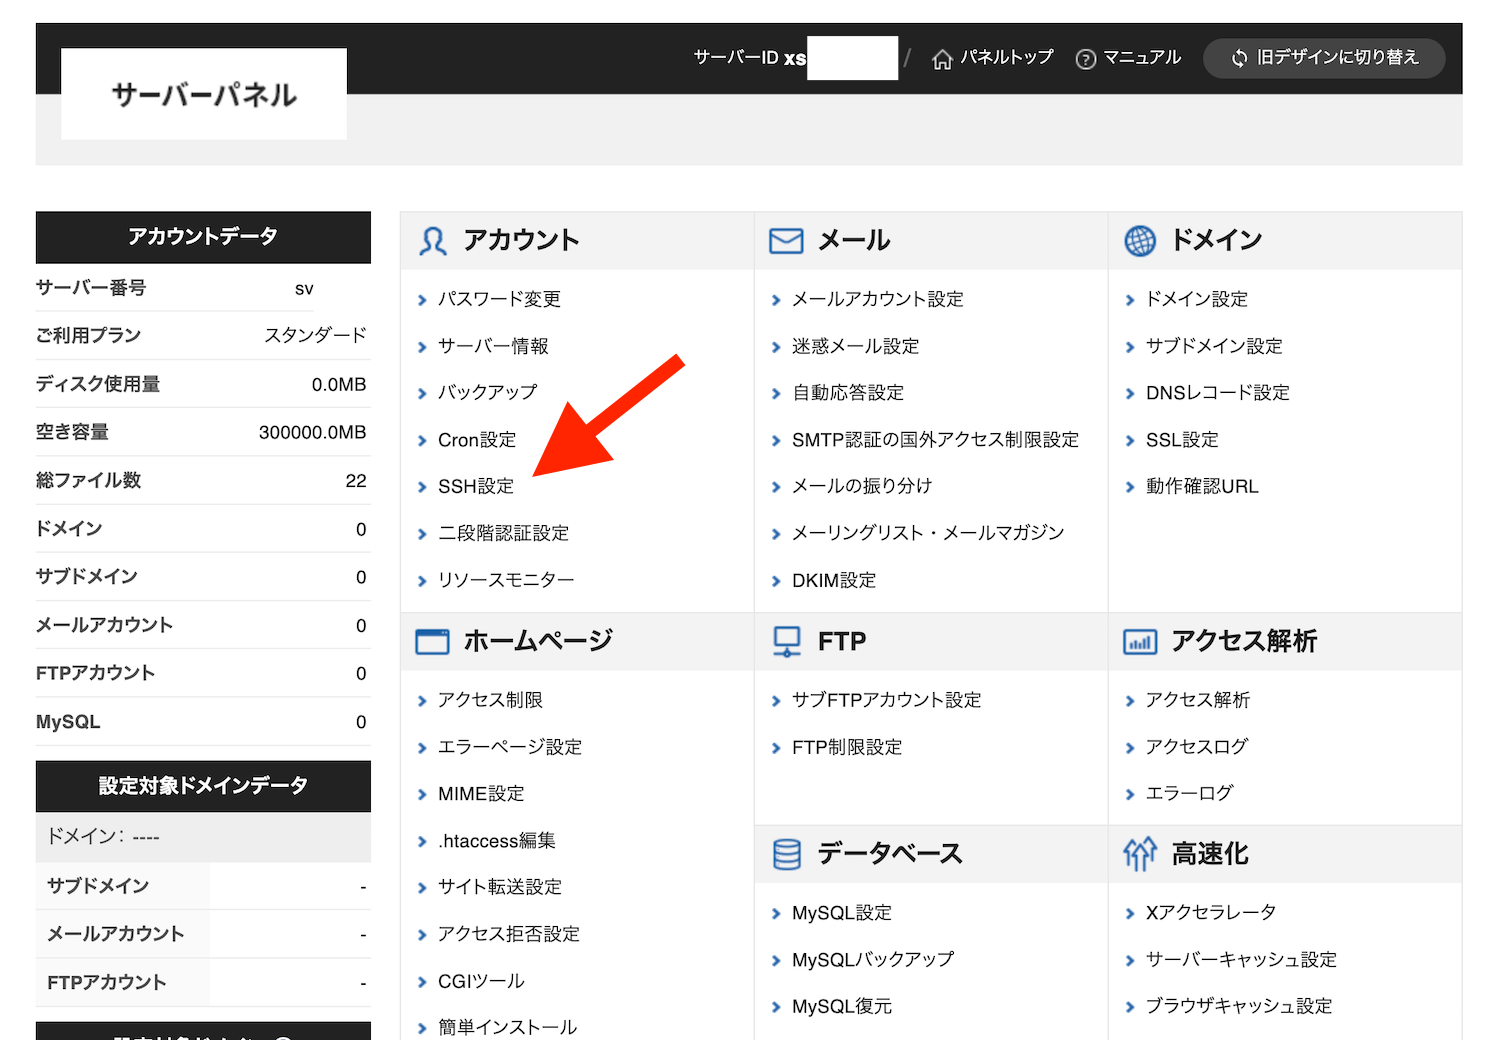Expand the chevron beside DKIM設定
Screen dimensions: 1500x1040
point(777,580)
